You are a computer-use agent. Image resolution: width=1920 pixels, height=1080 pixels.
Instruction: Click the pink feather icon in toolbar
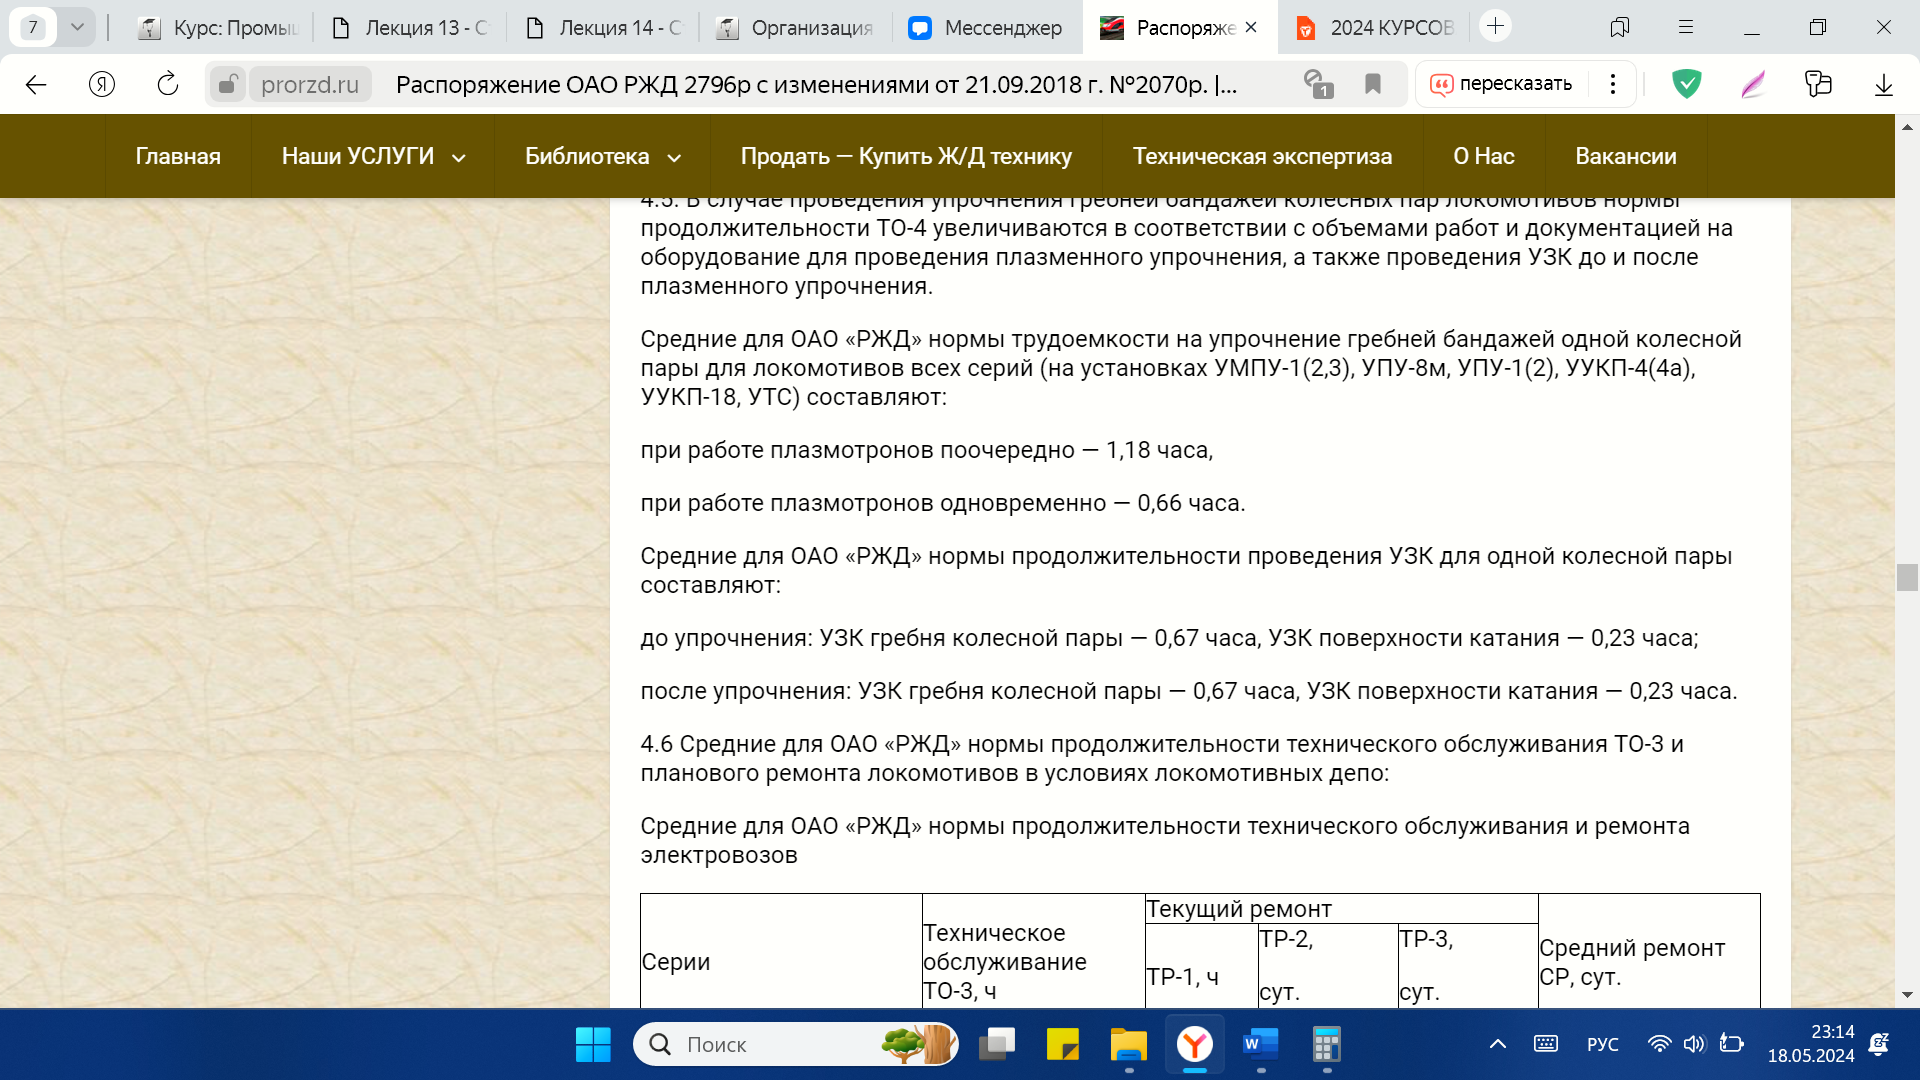(x=1753, y=85)
